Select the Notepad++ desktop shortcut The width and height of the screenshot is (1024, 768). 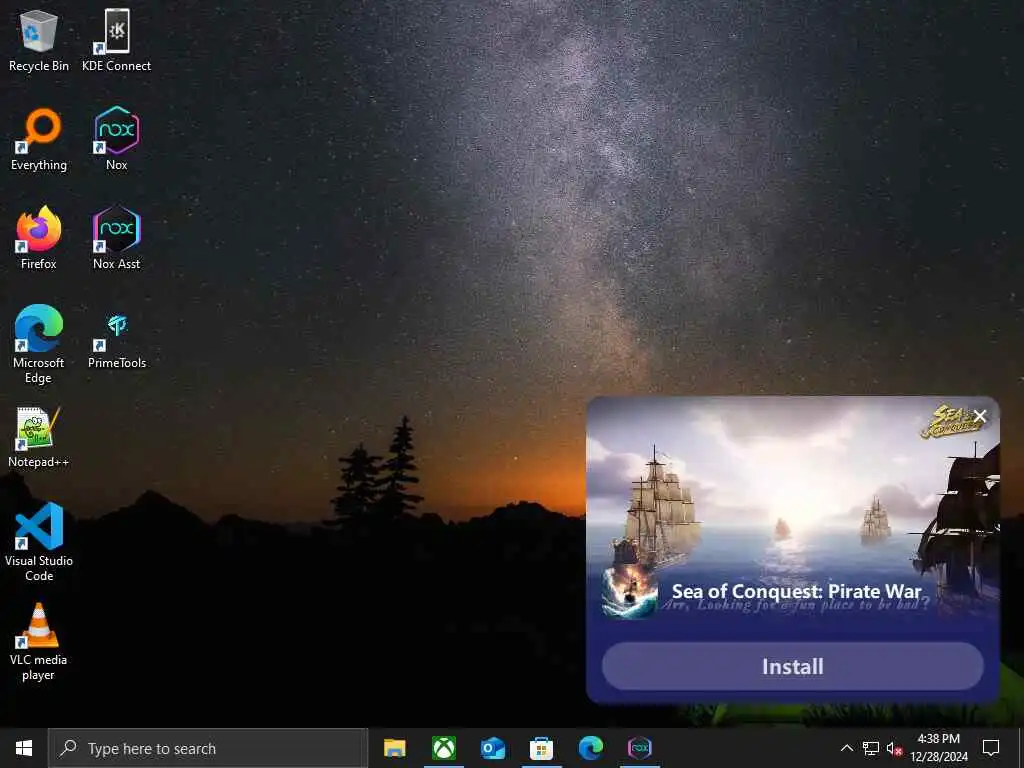[x=39, y=438]
